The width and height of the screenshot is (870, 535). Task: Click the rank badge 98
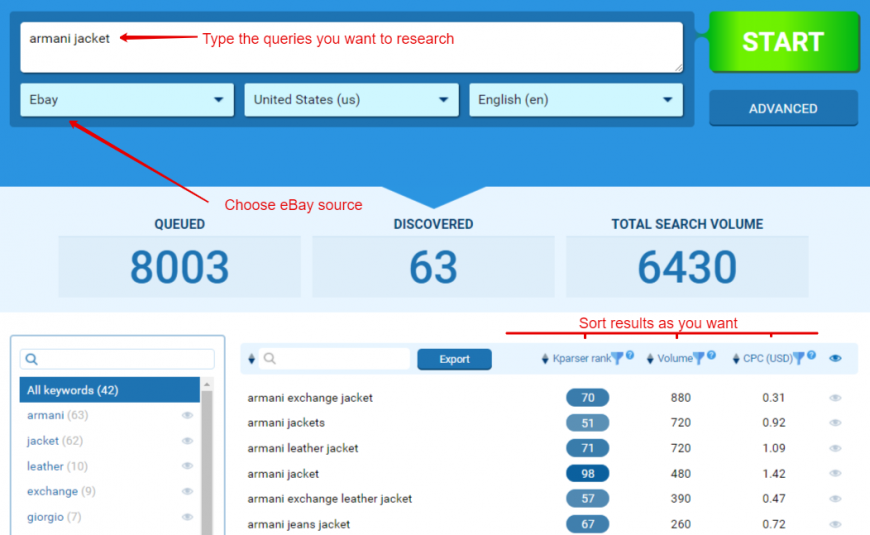(588, 473)
